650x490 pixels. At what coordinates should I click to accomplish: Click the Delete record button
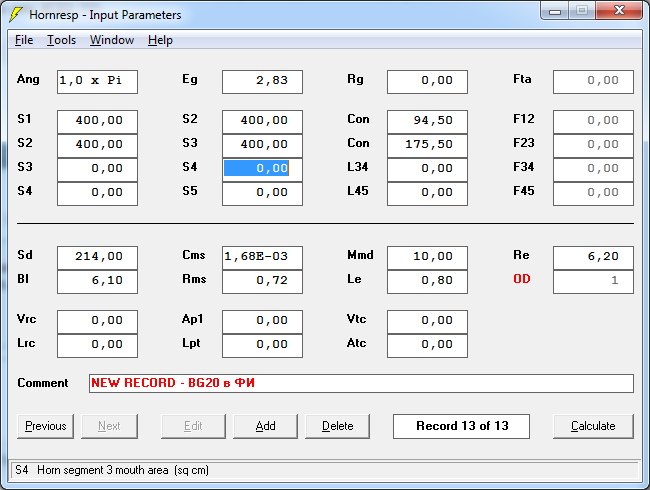pos(337,426)
